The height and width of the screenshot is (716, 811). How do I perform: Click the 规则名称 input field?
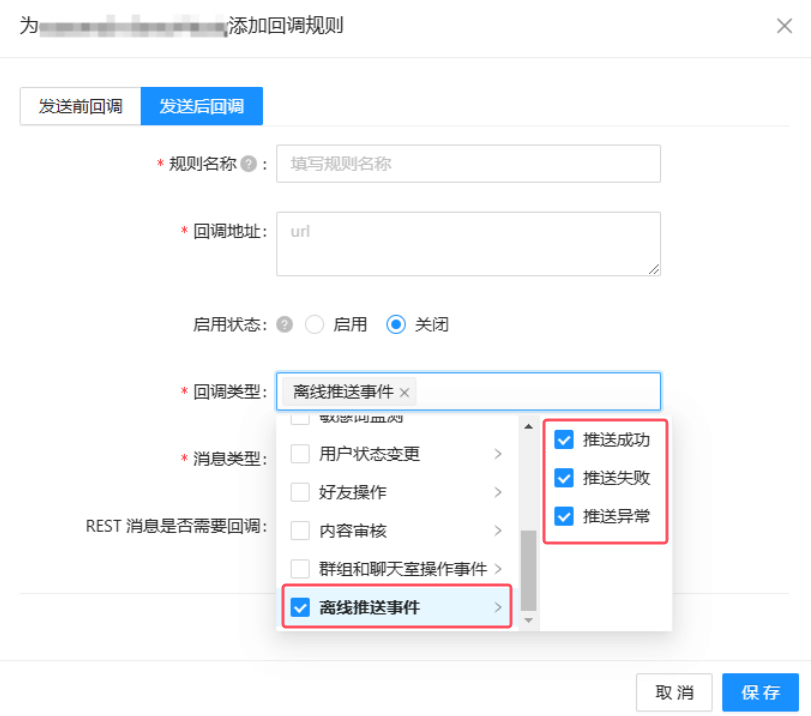tap(468, 164)
